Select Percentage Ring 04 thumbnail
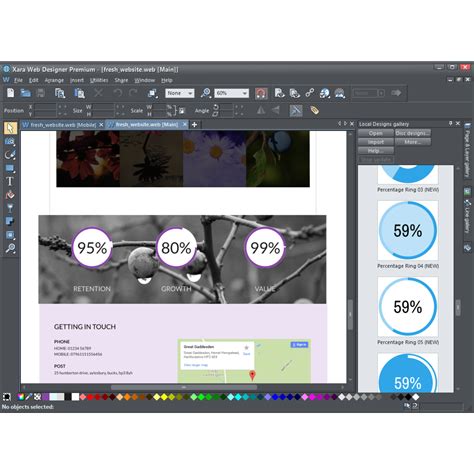Image resolution: width=474 pixels, height=474 pixels. [x=408, y=230]
